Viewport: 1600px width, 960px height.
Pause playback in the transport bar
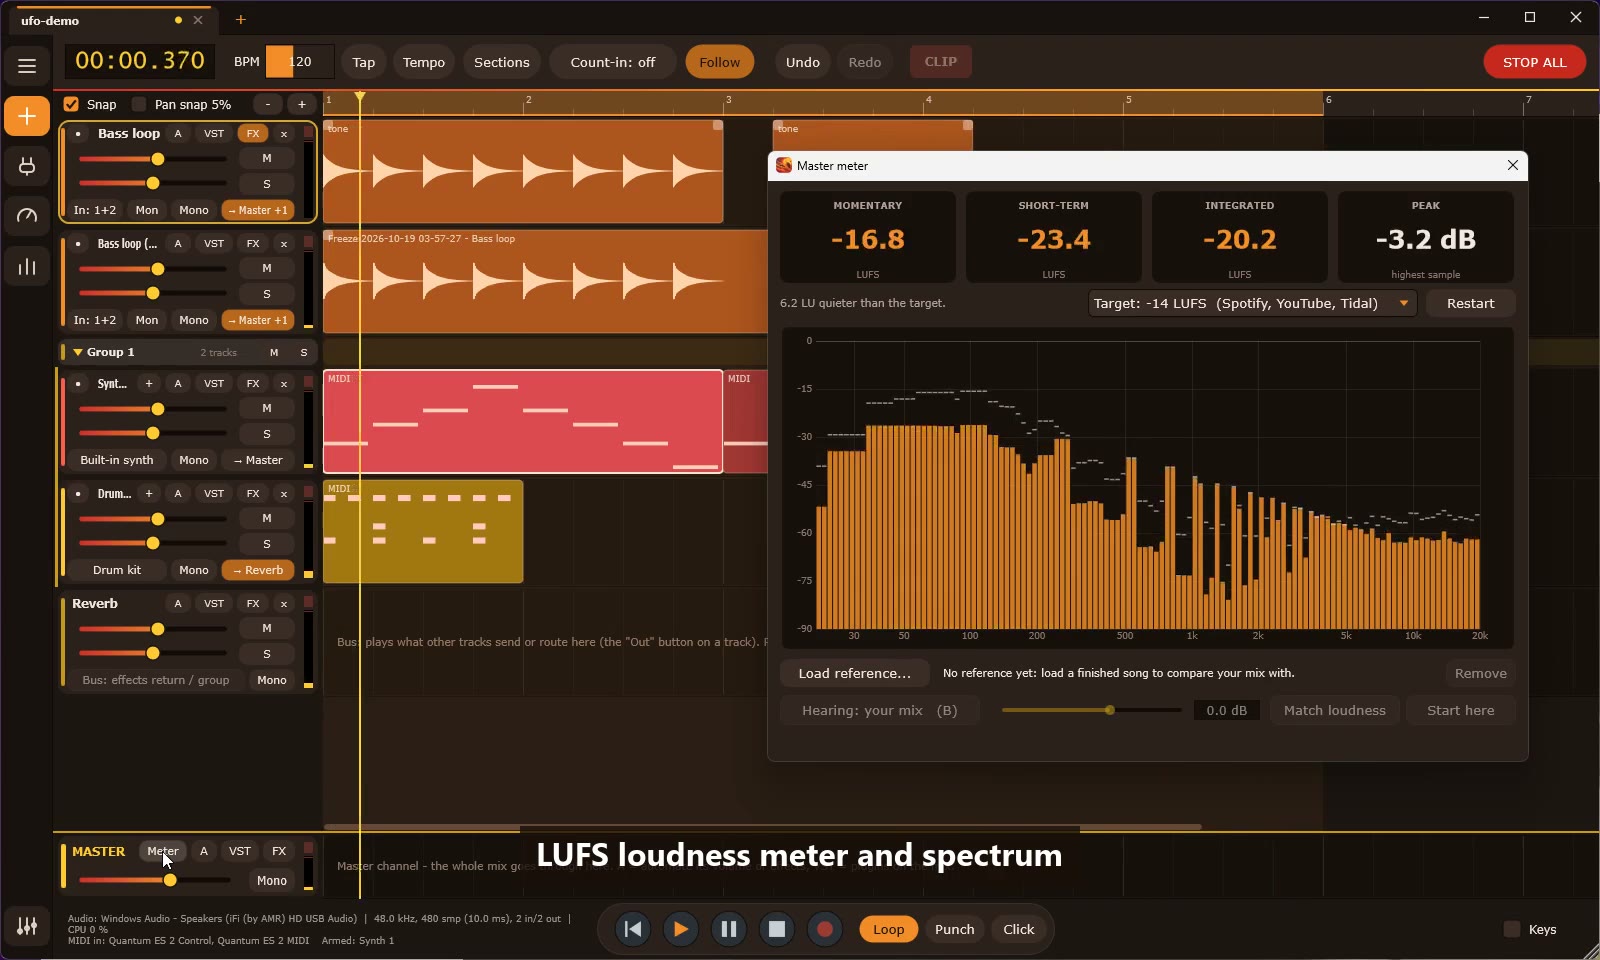tap(729, 929)
